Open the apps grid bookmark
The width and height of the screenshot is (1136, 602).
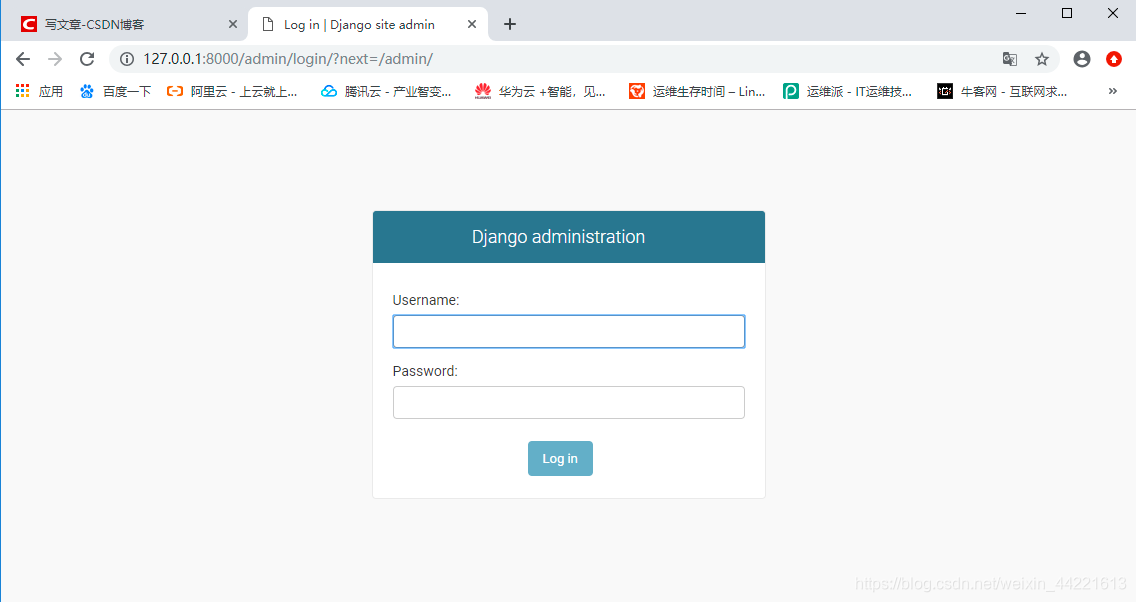click(x=40, y=91)
